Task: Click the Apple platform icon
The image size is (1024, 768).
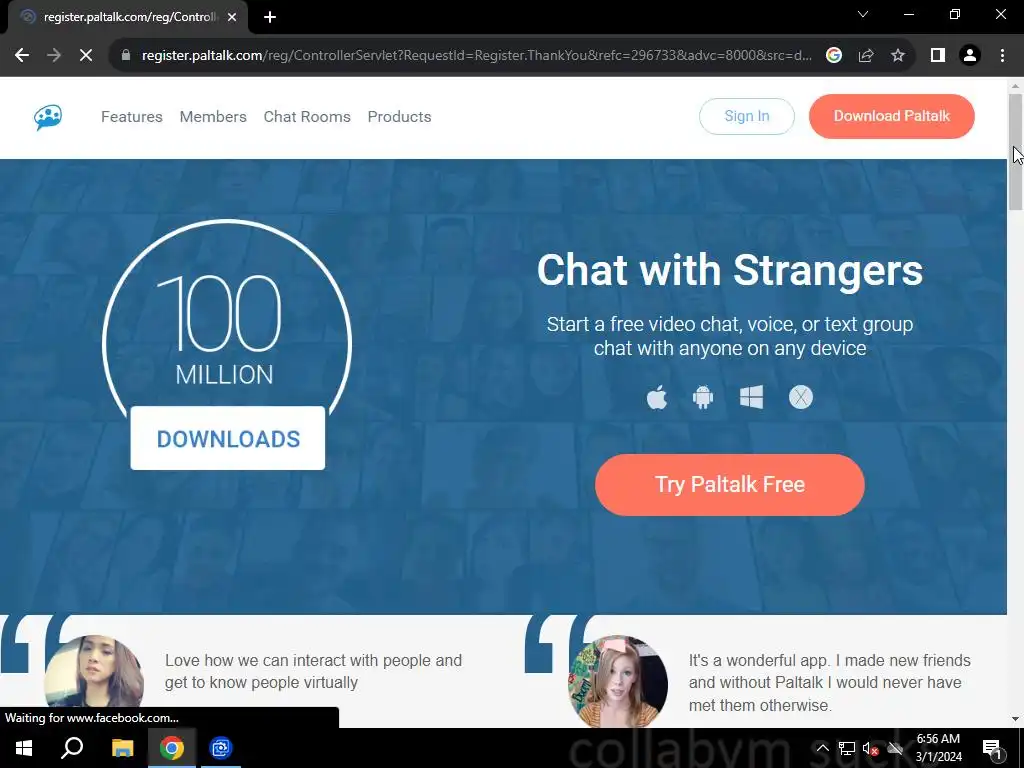Action: 657,397
